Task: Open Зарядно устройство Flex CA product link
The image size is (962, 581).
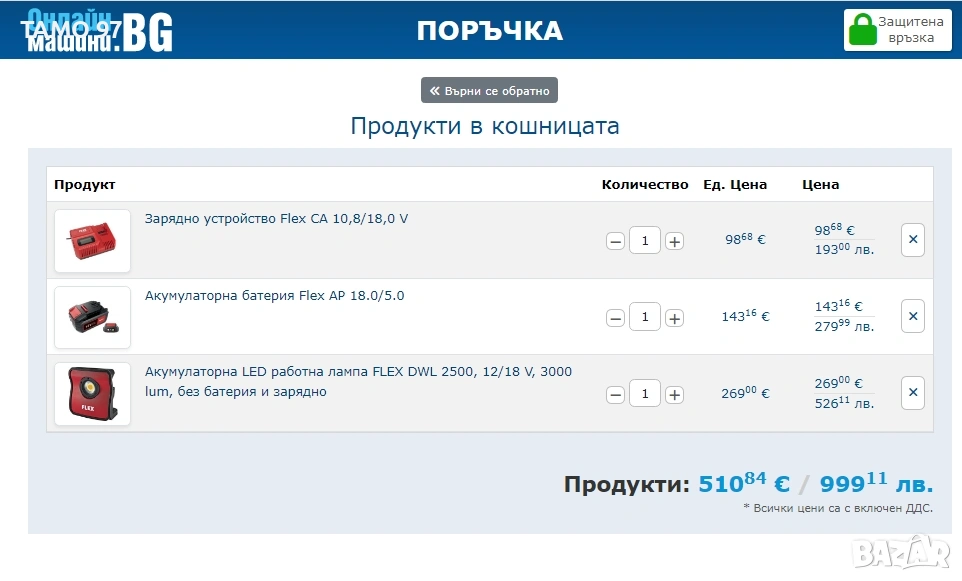Action: click(x=276, y=219)
